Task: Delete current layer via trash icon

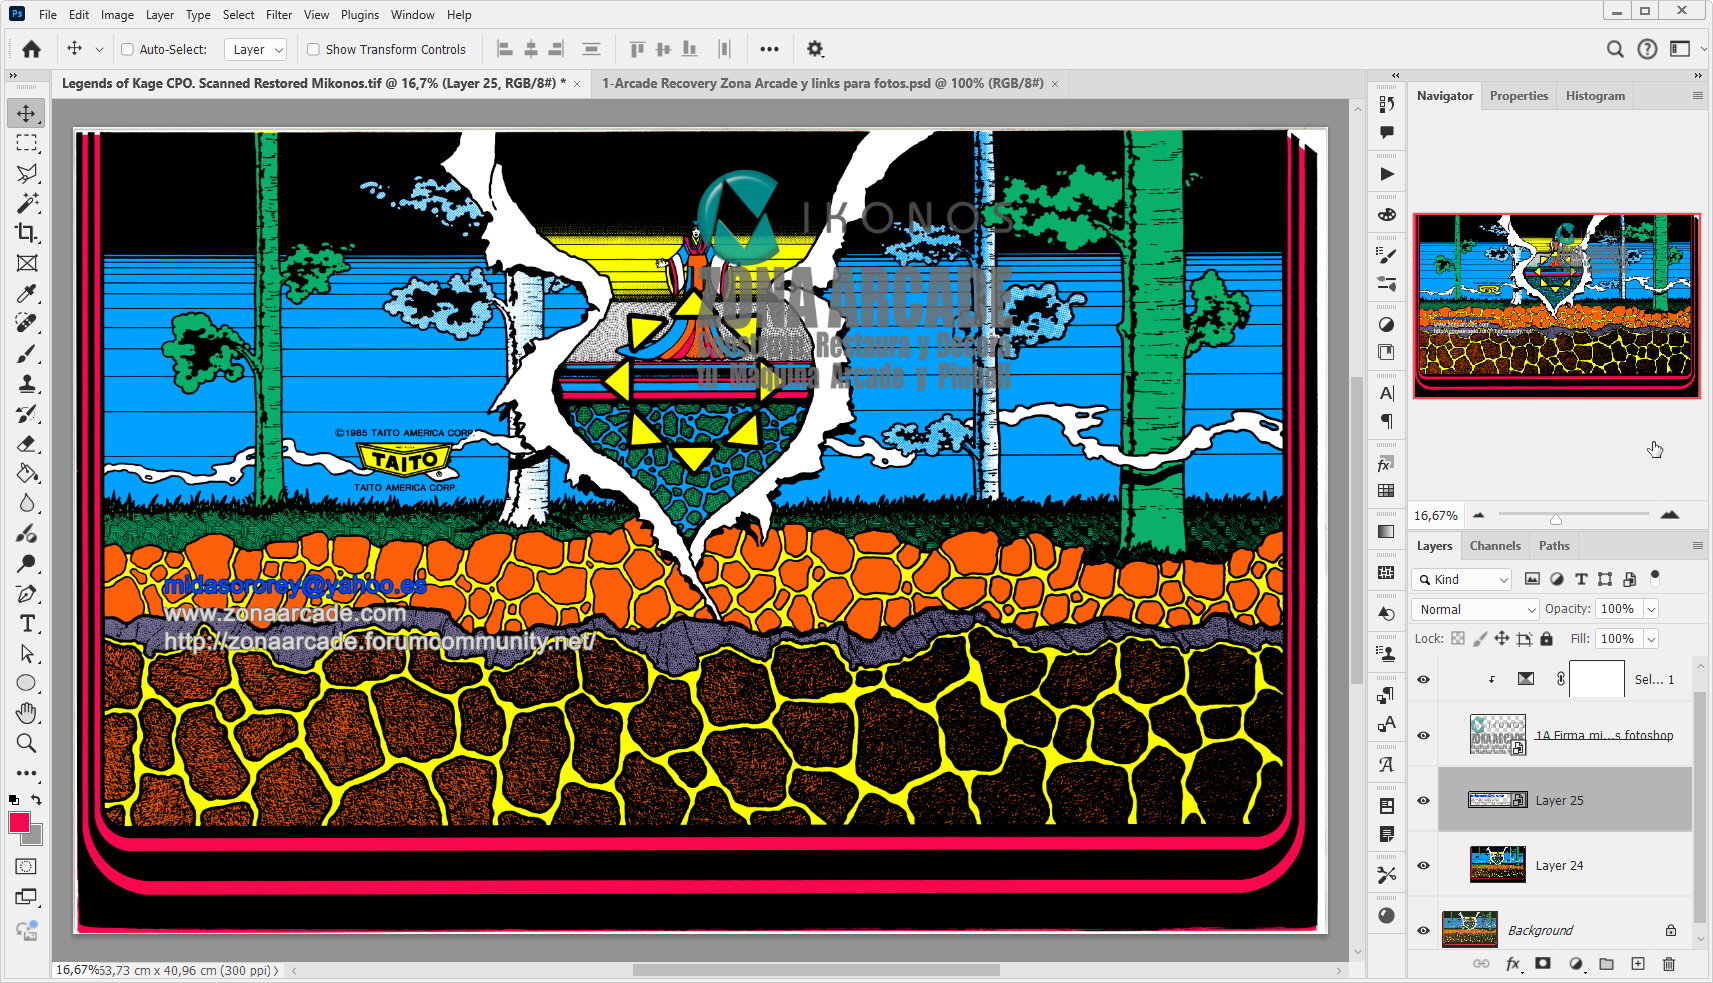Action: [1668, 964]
